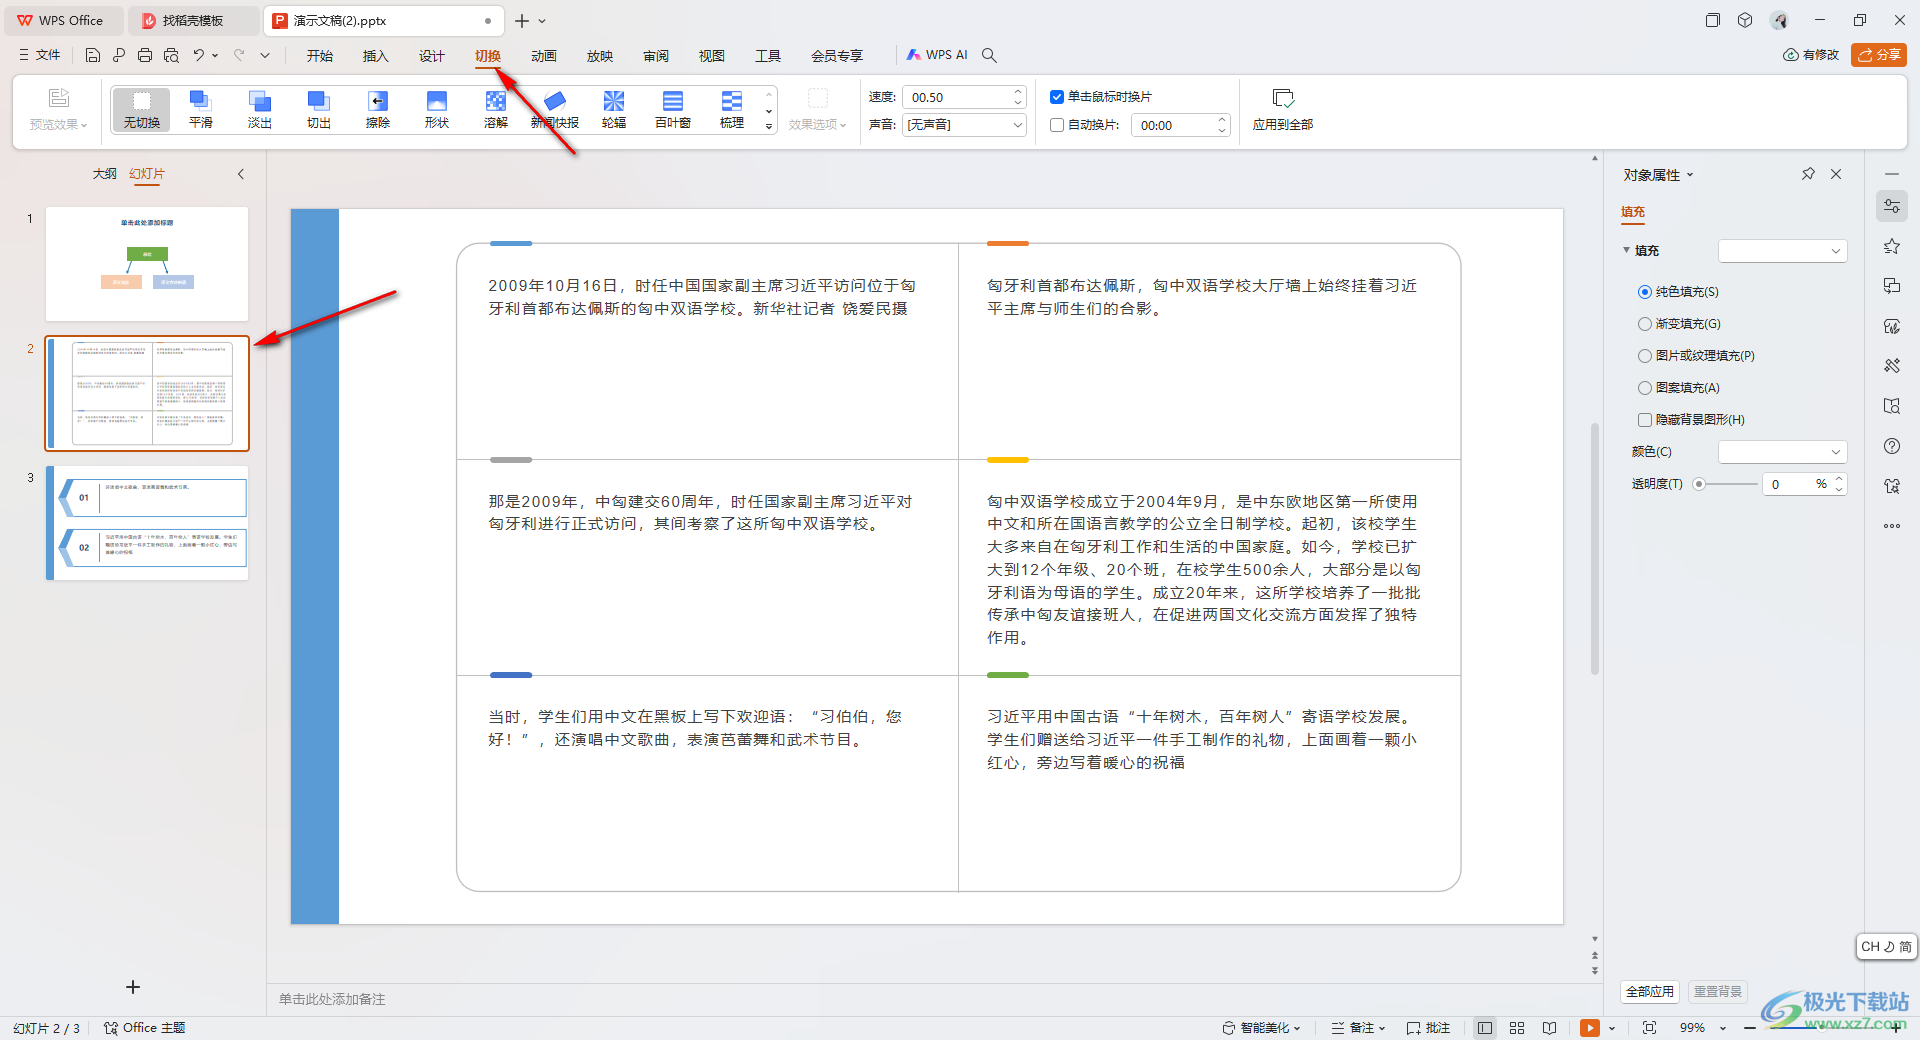Select 渐变填充(G) radio button
This screenshot has height=1040, width=1920.
point(1645,324)
